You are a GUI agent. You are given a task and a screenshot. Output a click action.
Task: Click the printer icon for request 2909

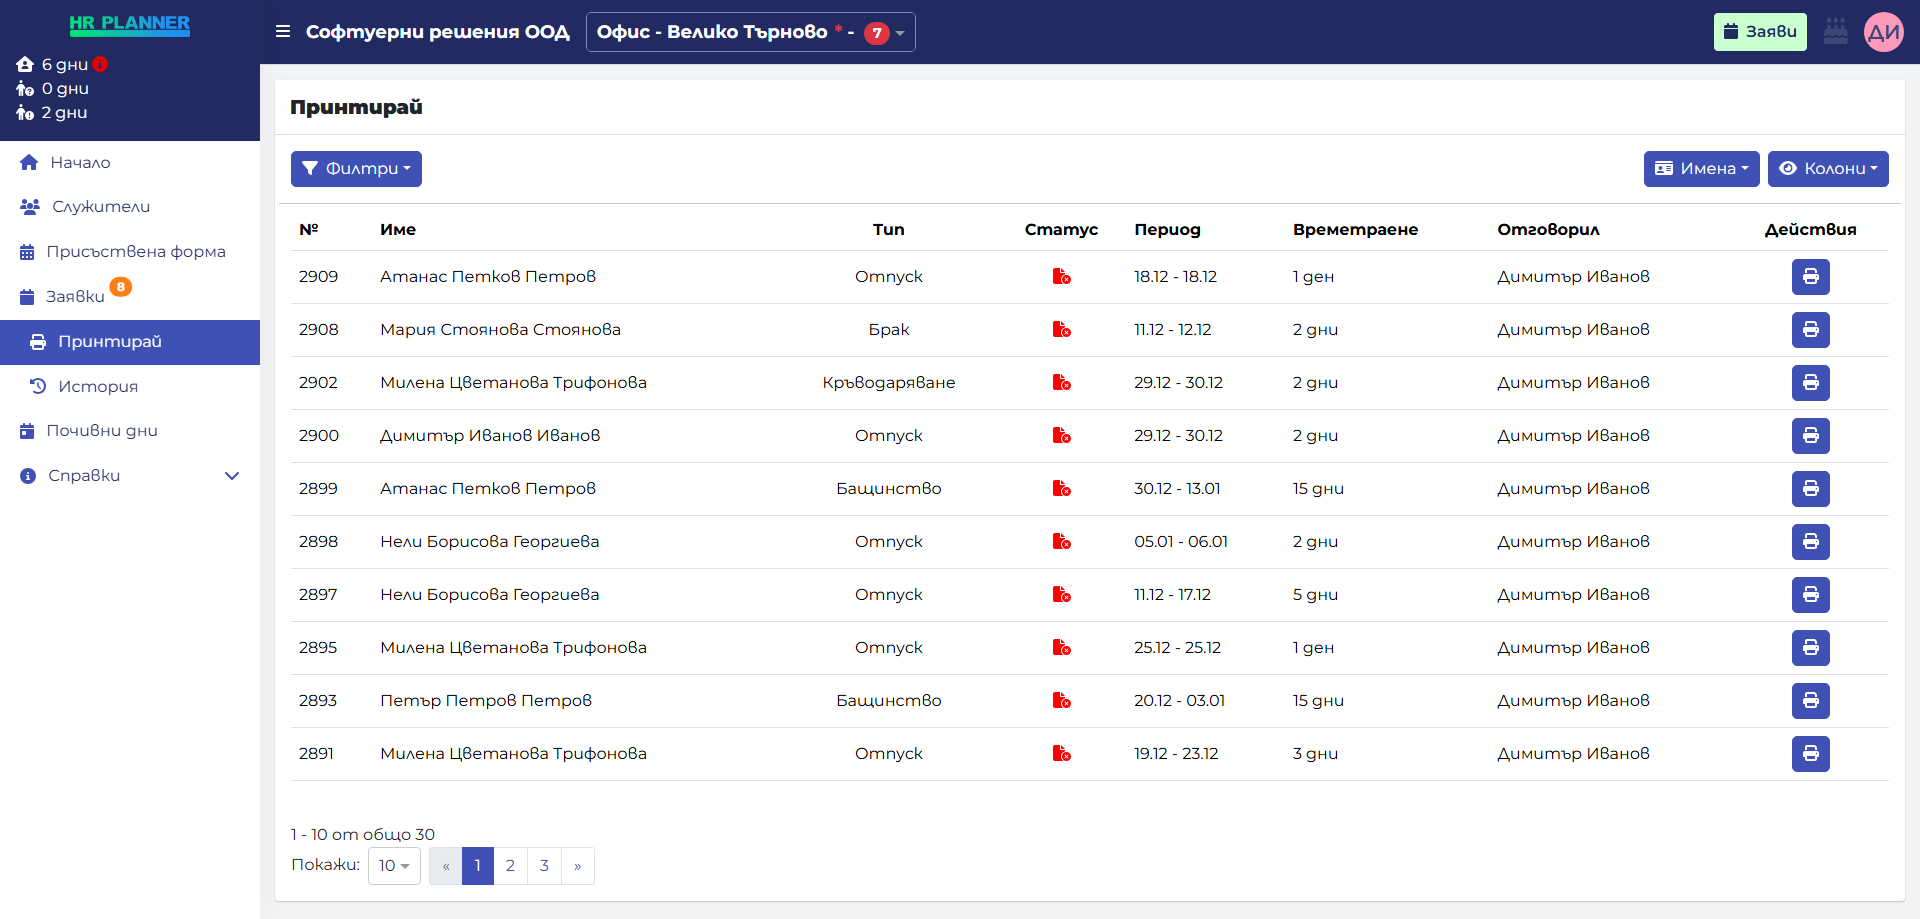pyautogui.click(x=1810, y=277)
